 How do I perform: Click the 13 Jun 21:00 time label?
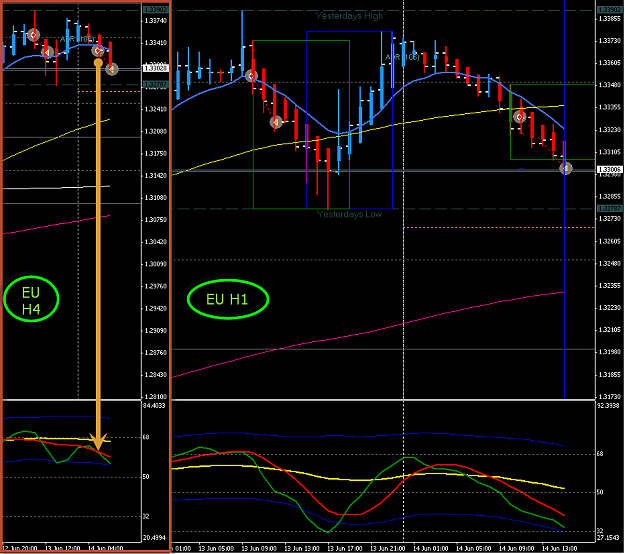[388, 549]
